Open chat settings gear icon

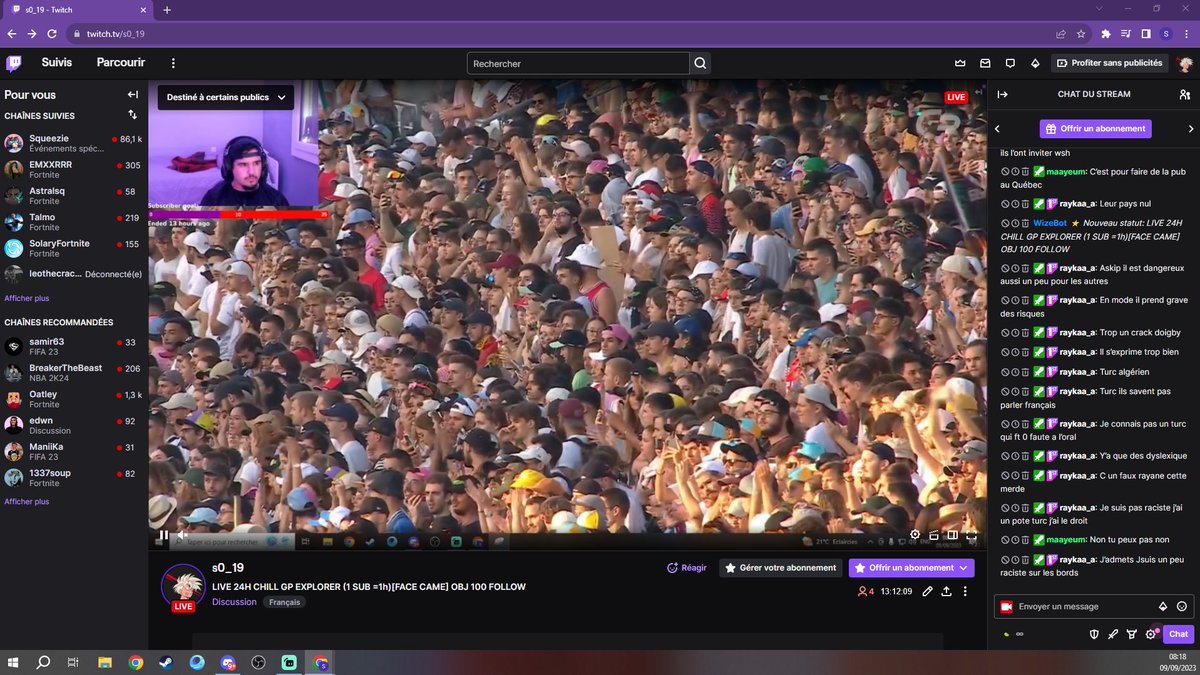tap(1151, 634)
